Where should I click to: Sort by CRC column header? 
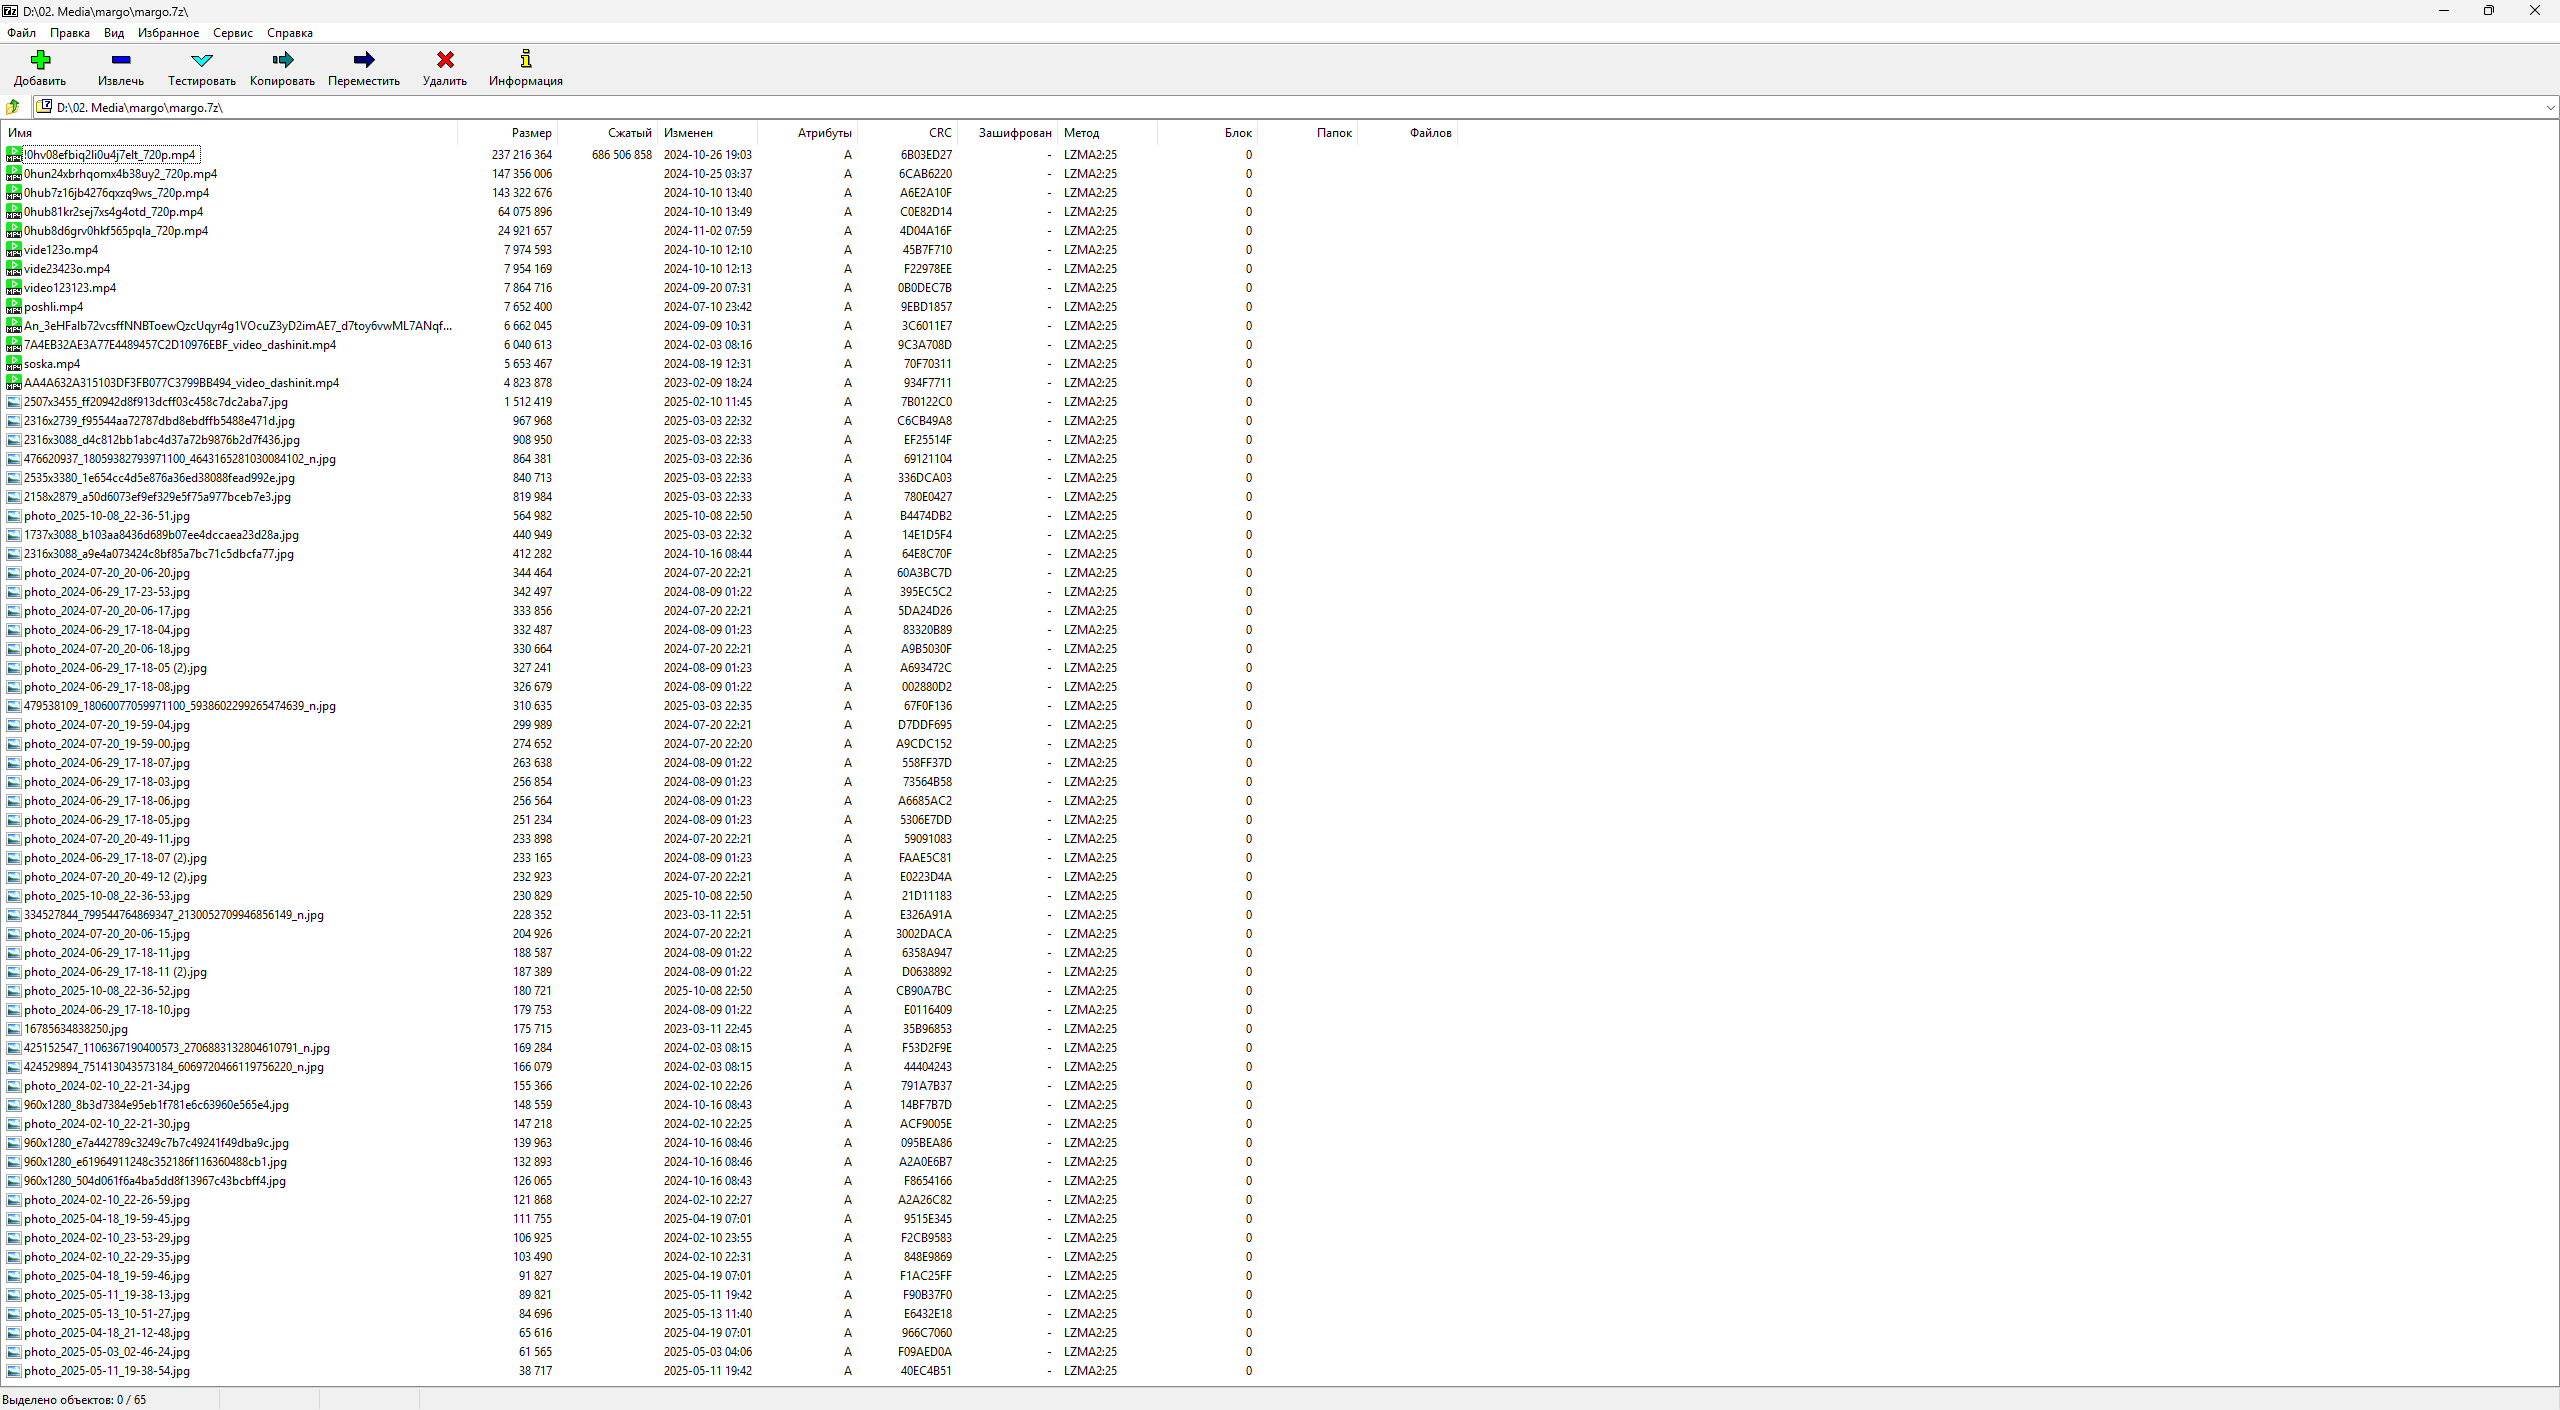939,133
